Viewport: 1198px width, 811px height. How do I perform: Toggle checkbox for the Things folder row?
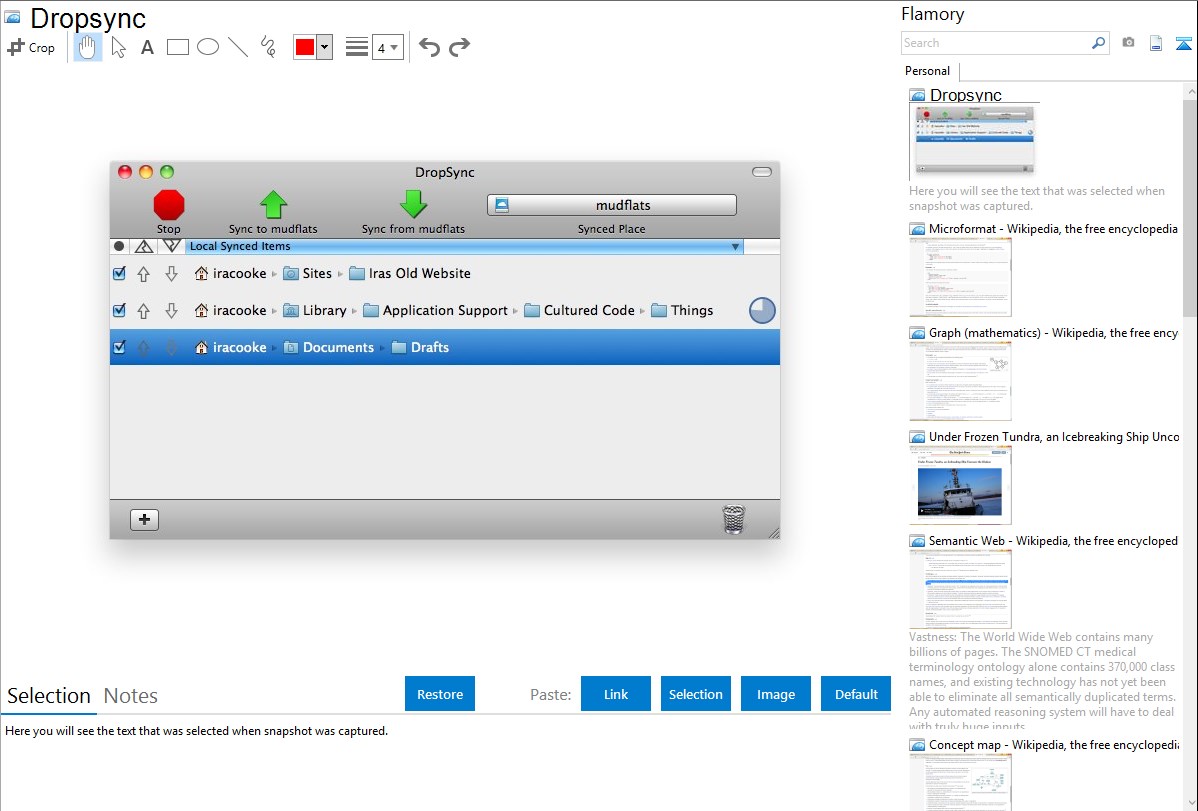[x=119, y=310]
